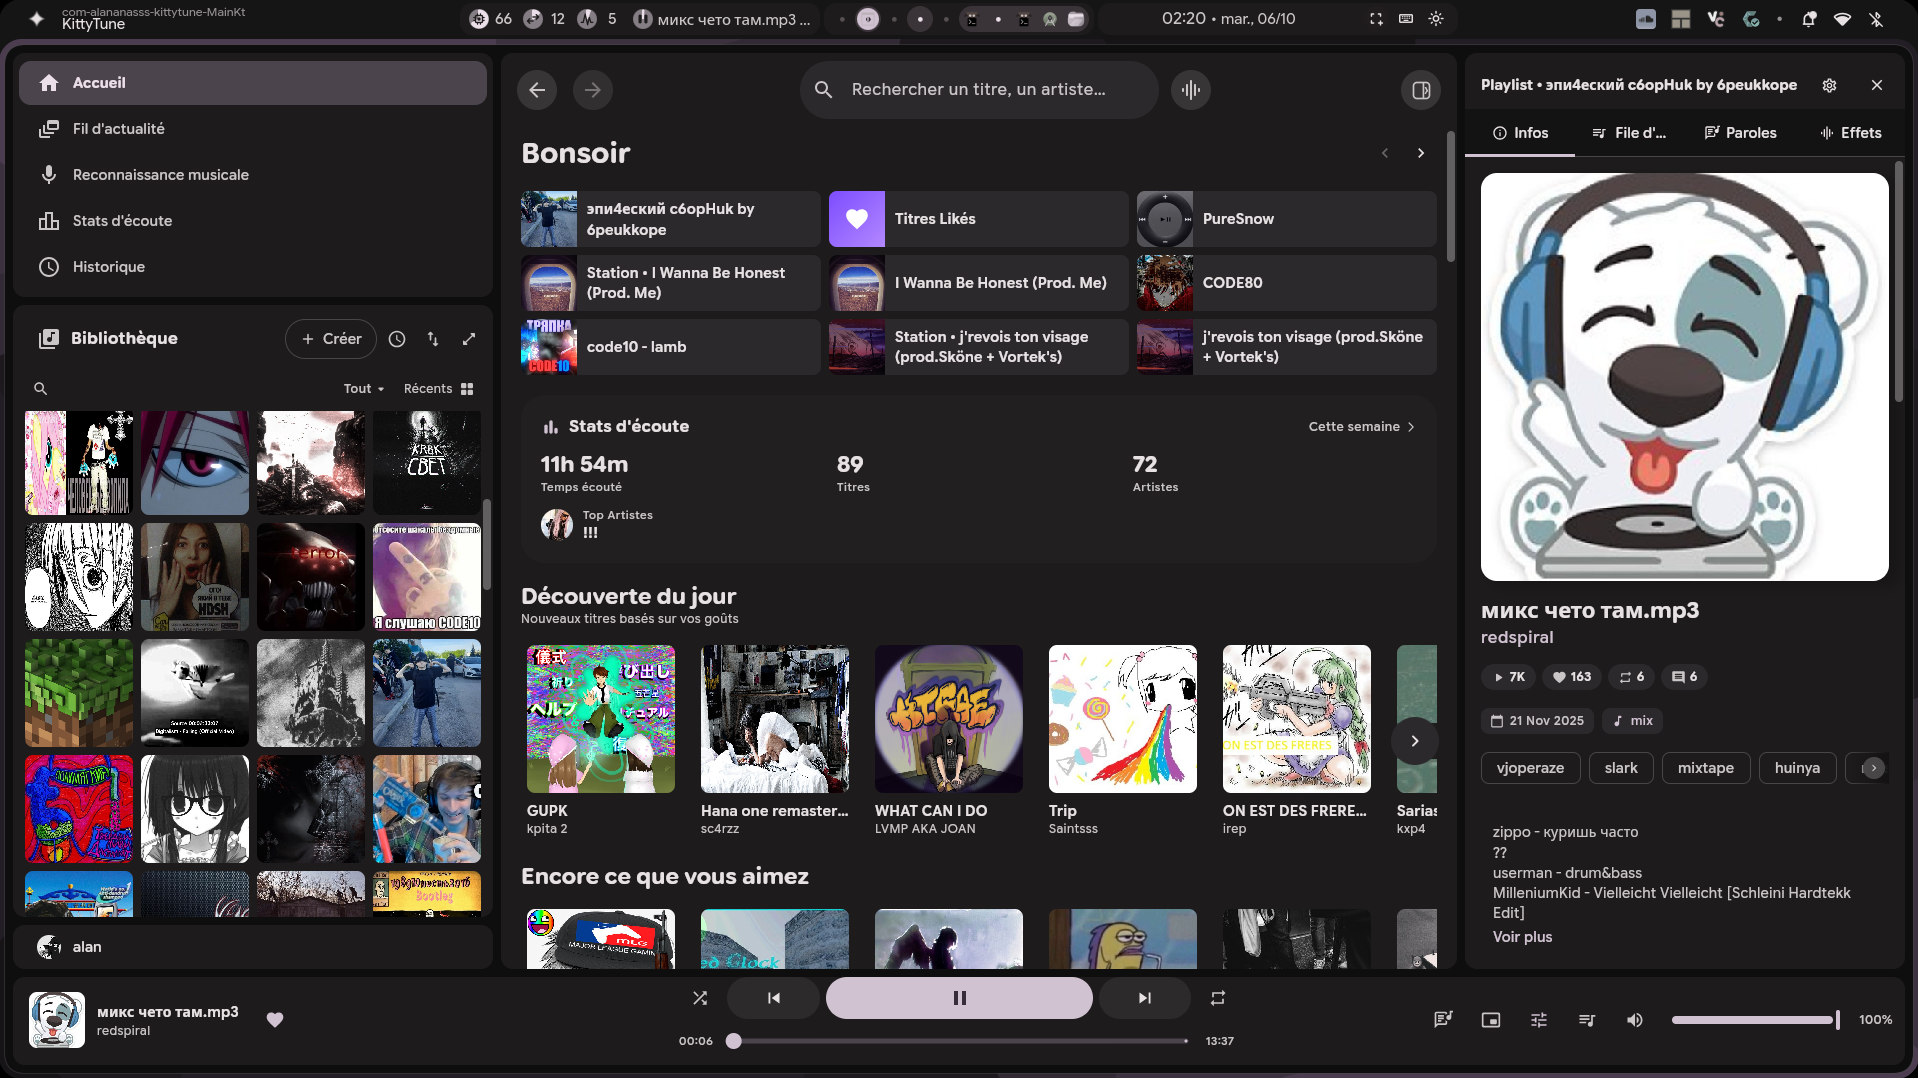
Task: Go back using the left arrow button
Action: (x=537, y=90)
